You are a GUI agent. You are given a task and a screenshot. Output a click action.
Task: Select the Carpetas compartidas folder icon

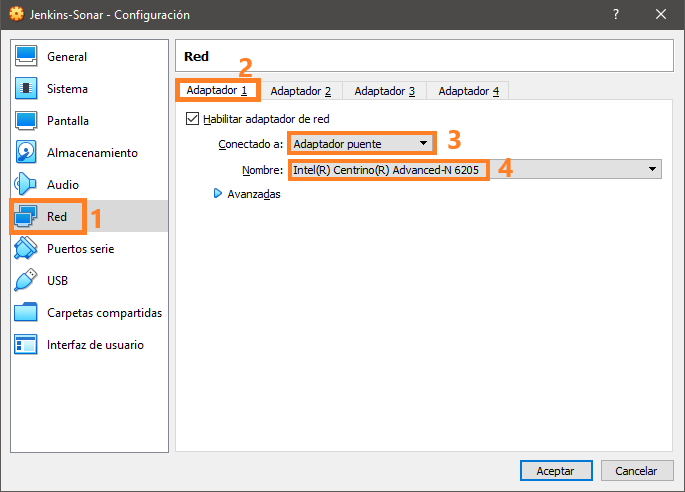(27, 313)
